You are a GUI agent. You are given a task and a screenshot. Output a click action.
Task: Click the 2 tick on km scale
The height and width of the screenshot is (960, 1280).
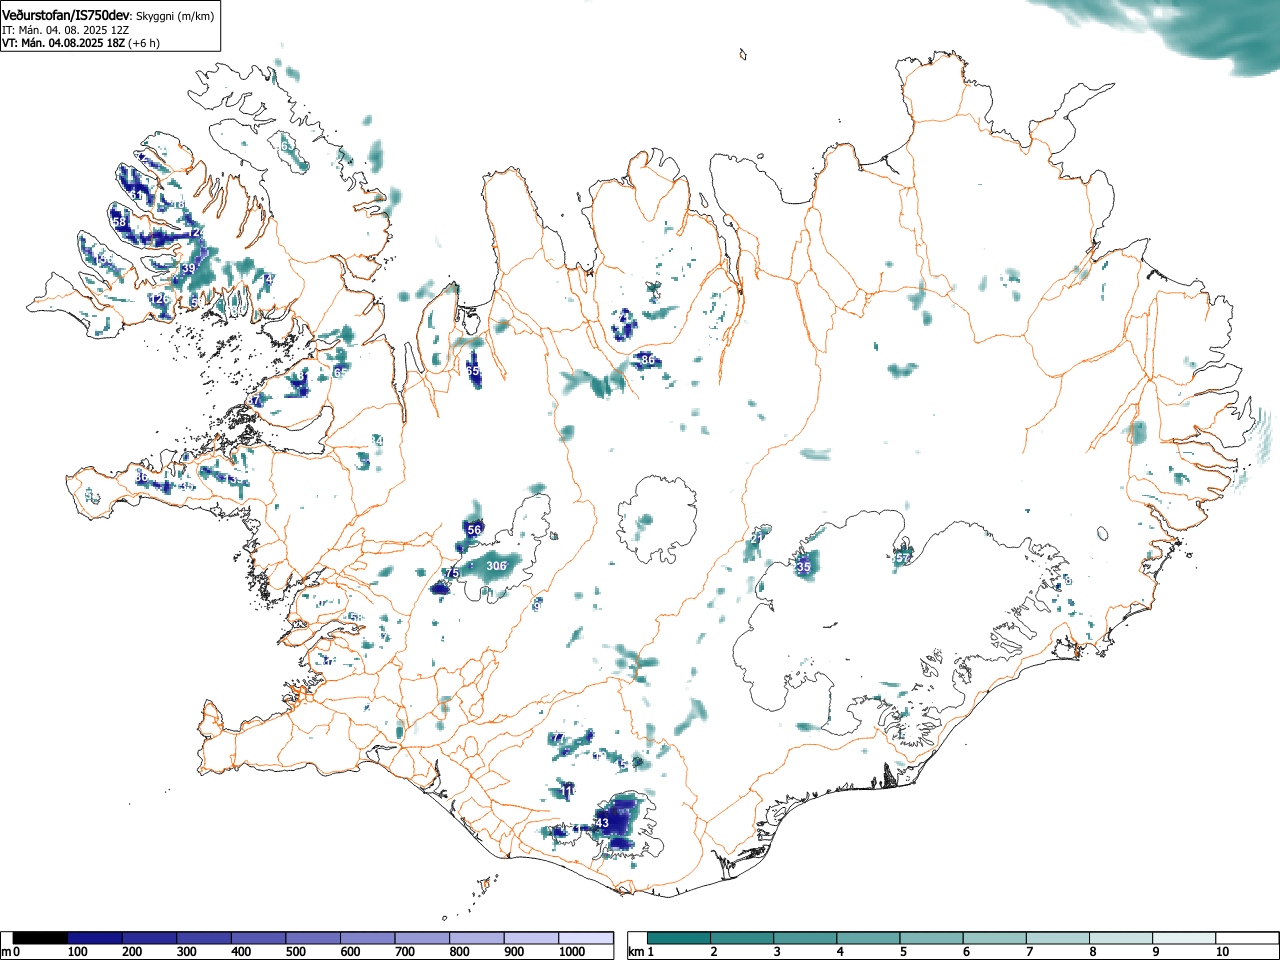pyautogui.click(x=713, y=952)
